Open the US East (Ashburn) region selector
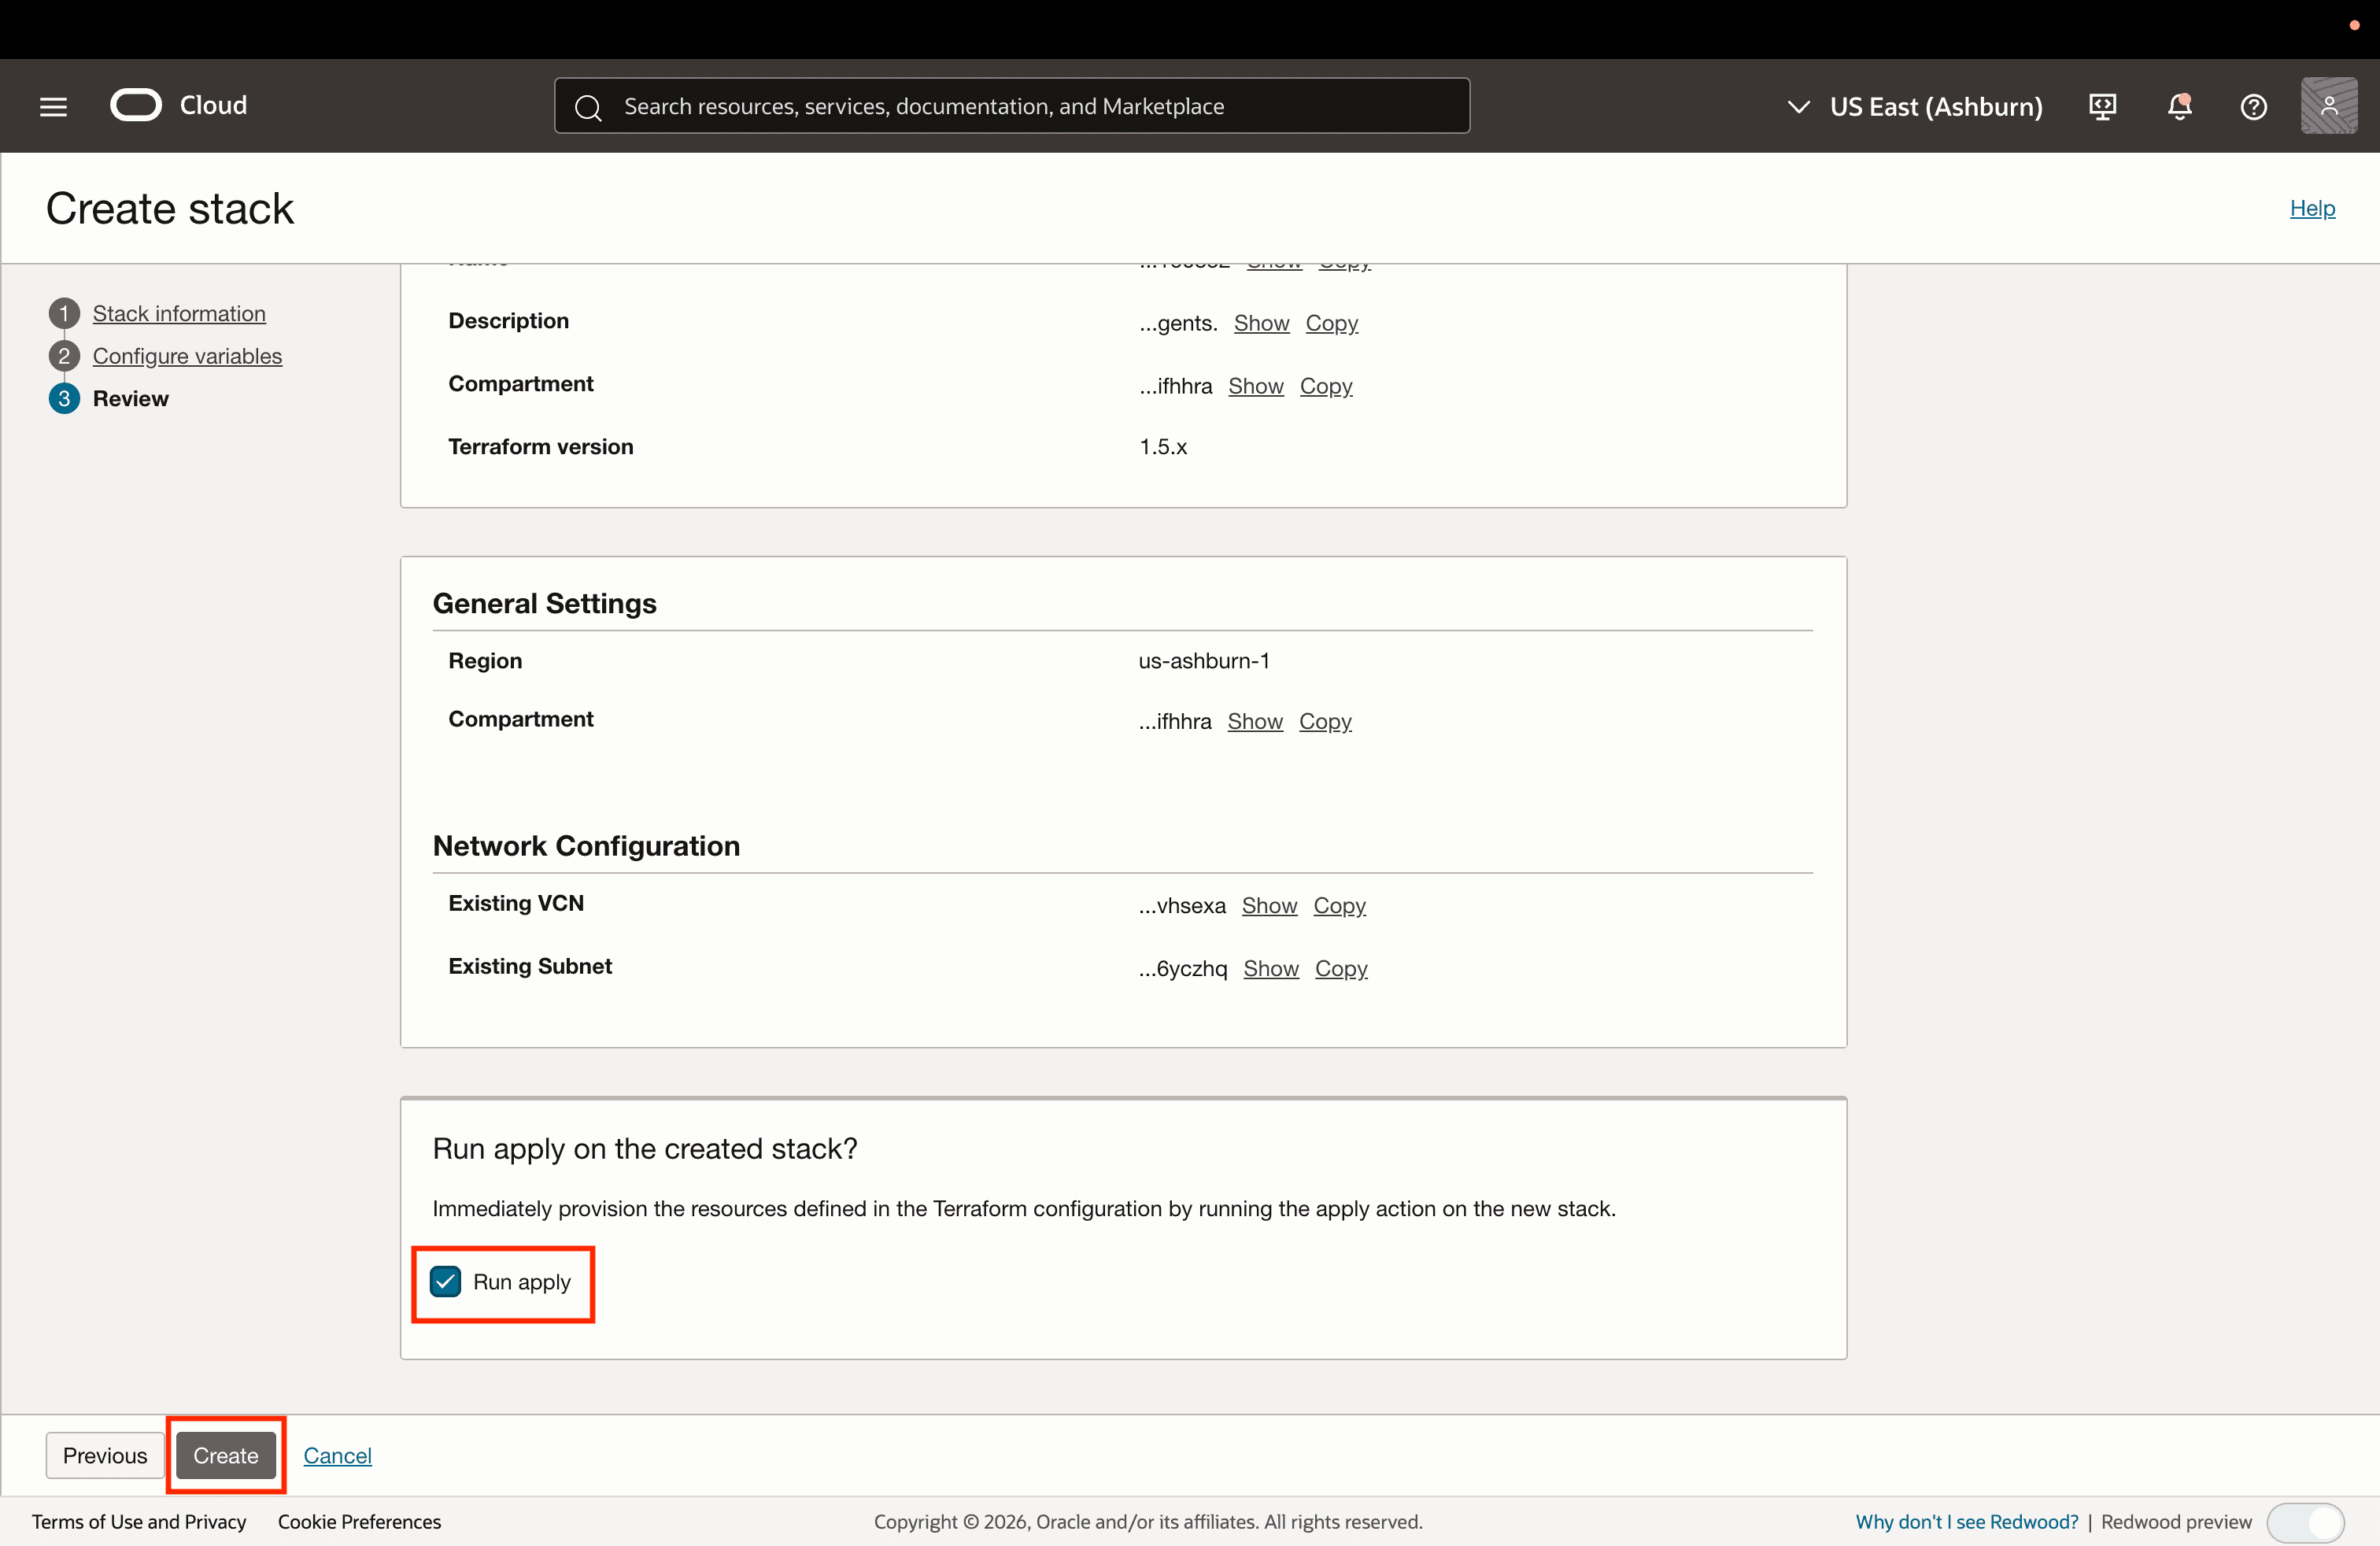This screenshot has width=2380, height=1546. pos(1913,106)
